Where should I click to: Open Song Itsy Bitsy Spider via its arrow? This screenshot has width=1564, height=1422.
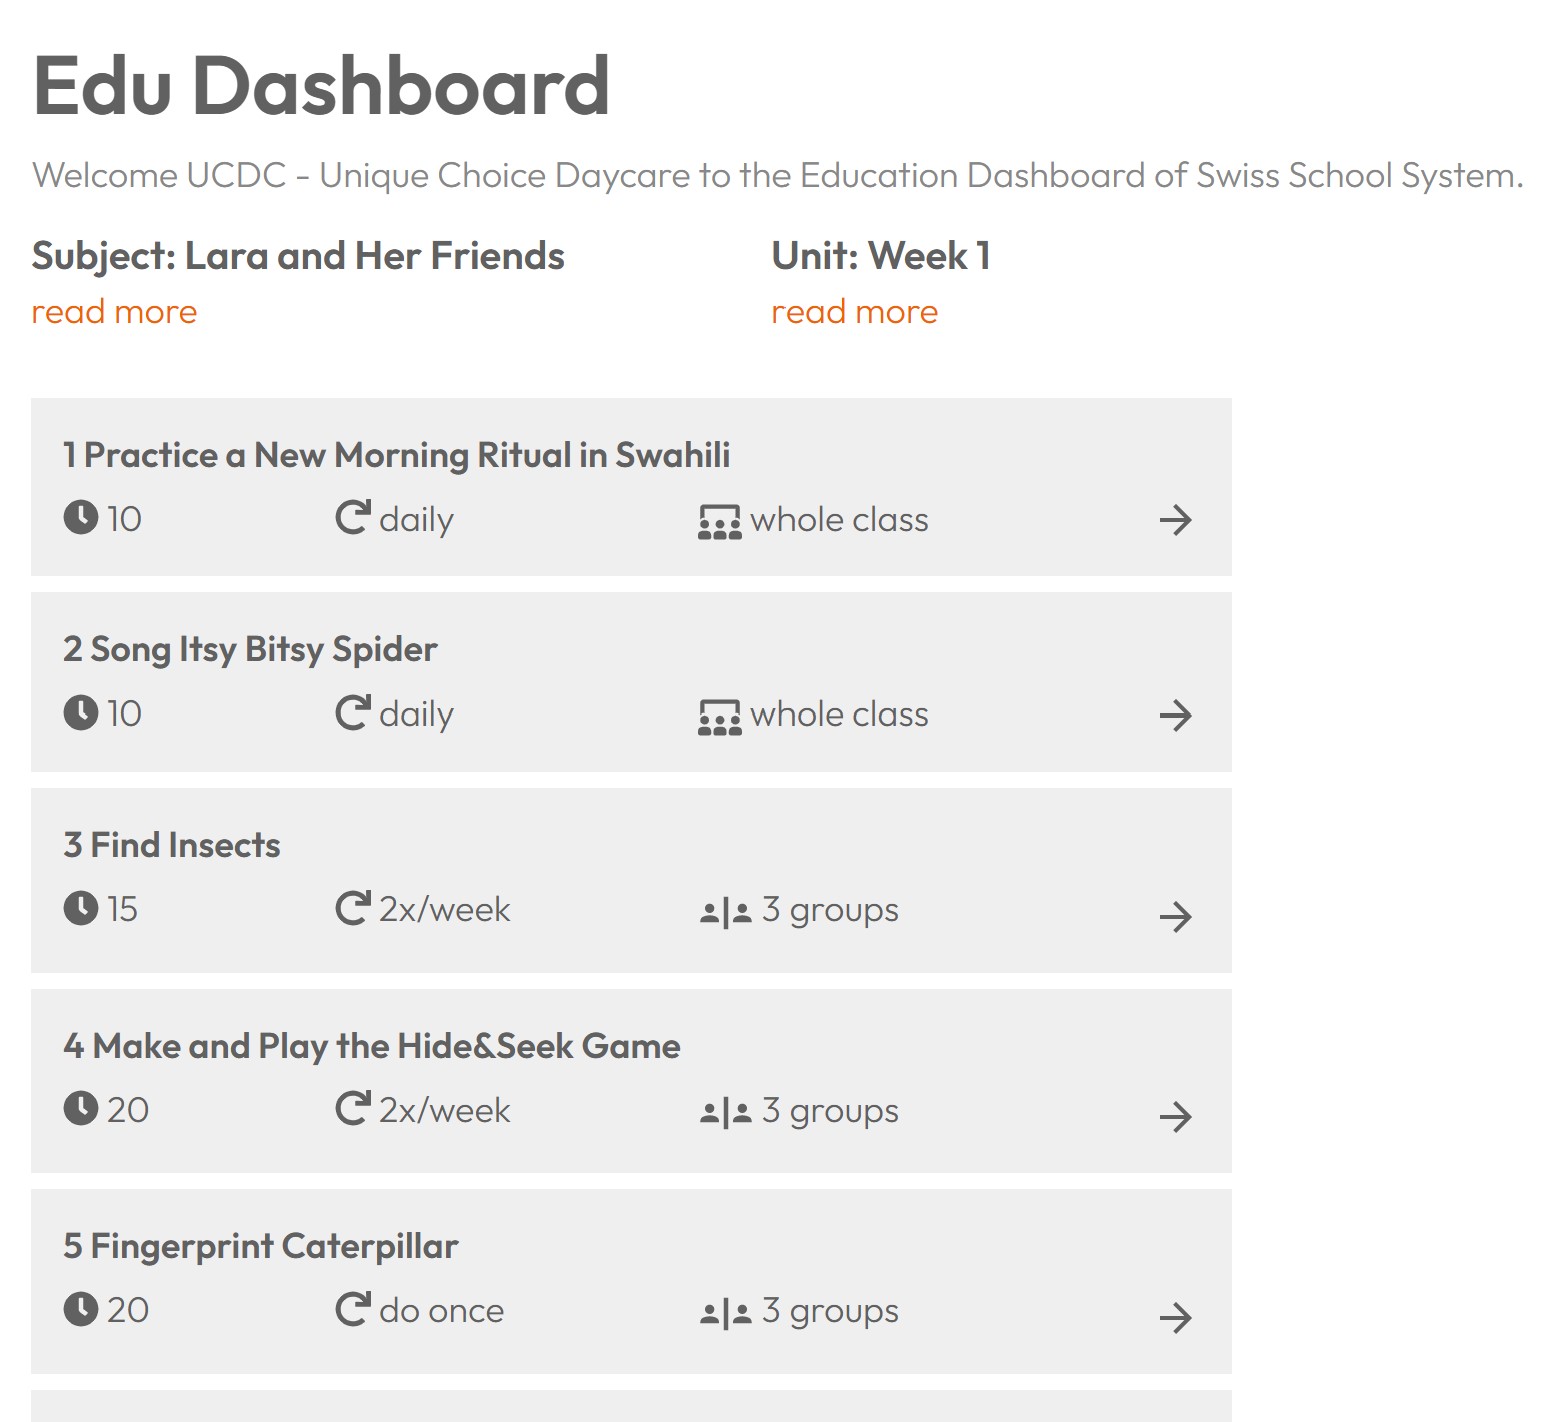(1175, 715)
